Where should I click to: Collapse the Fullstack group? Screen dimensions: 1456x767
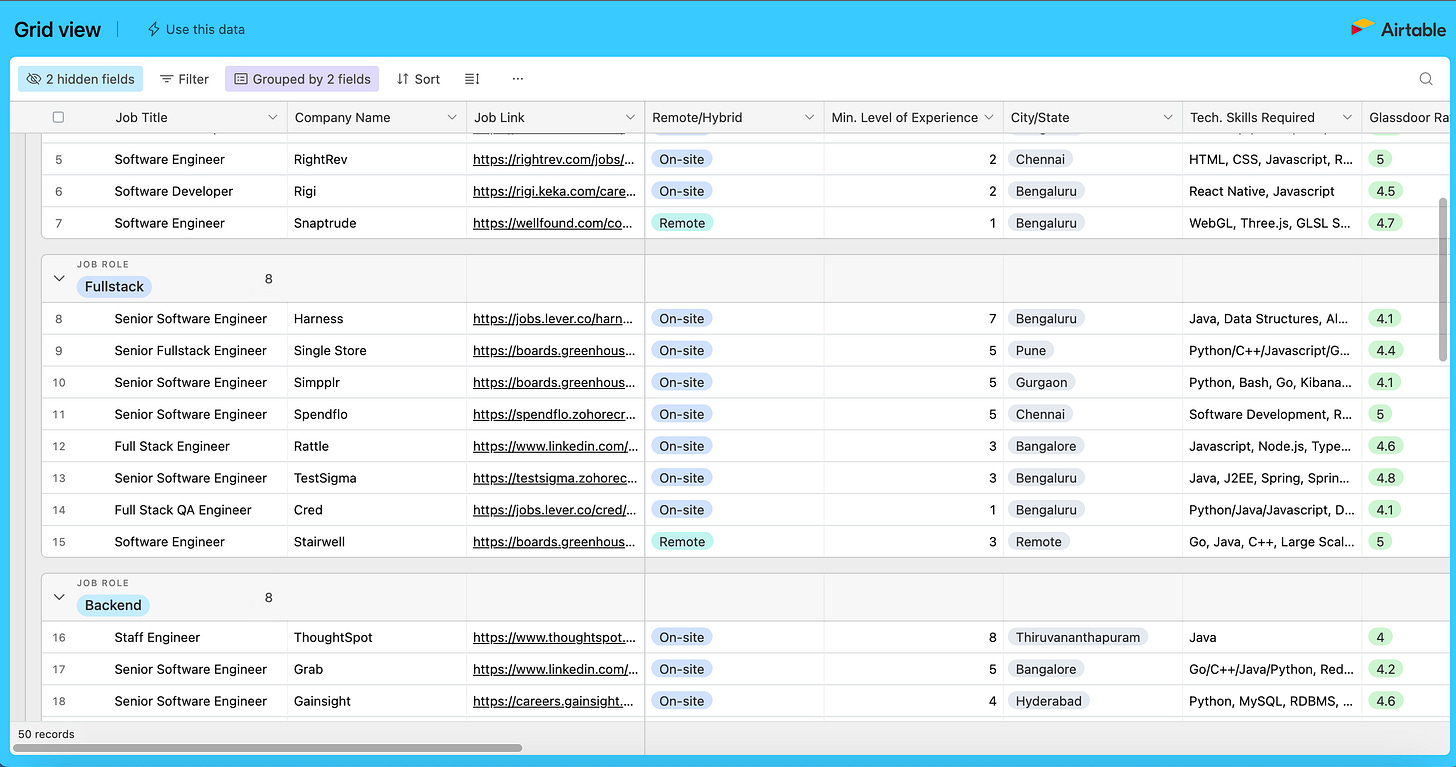click(58, 279)
